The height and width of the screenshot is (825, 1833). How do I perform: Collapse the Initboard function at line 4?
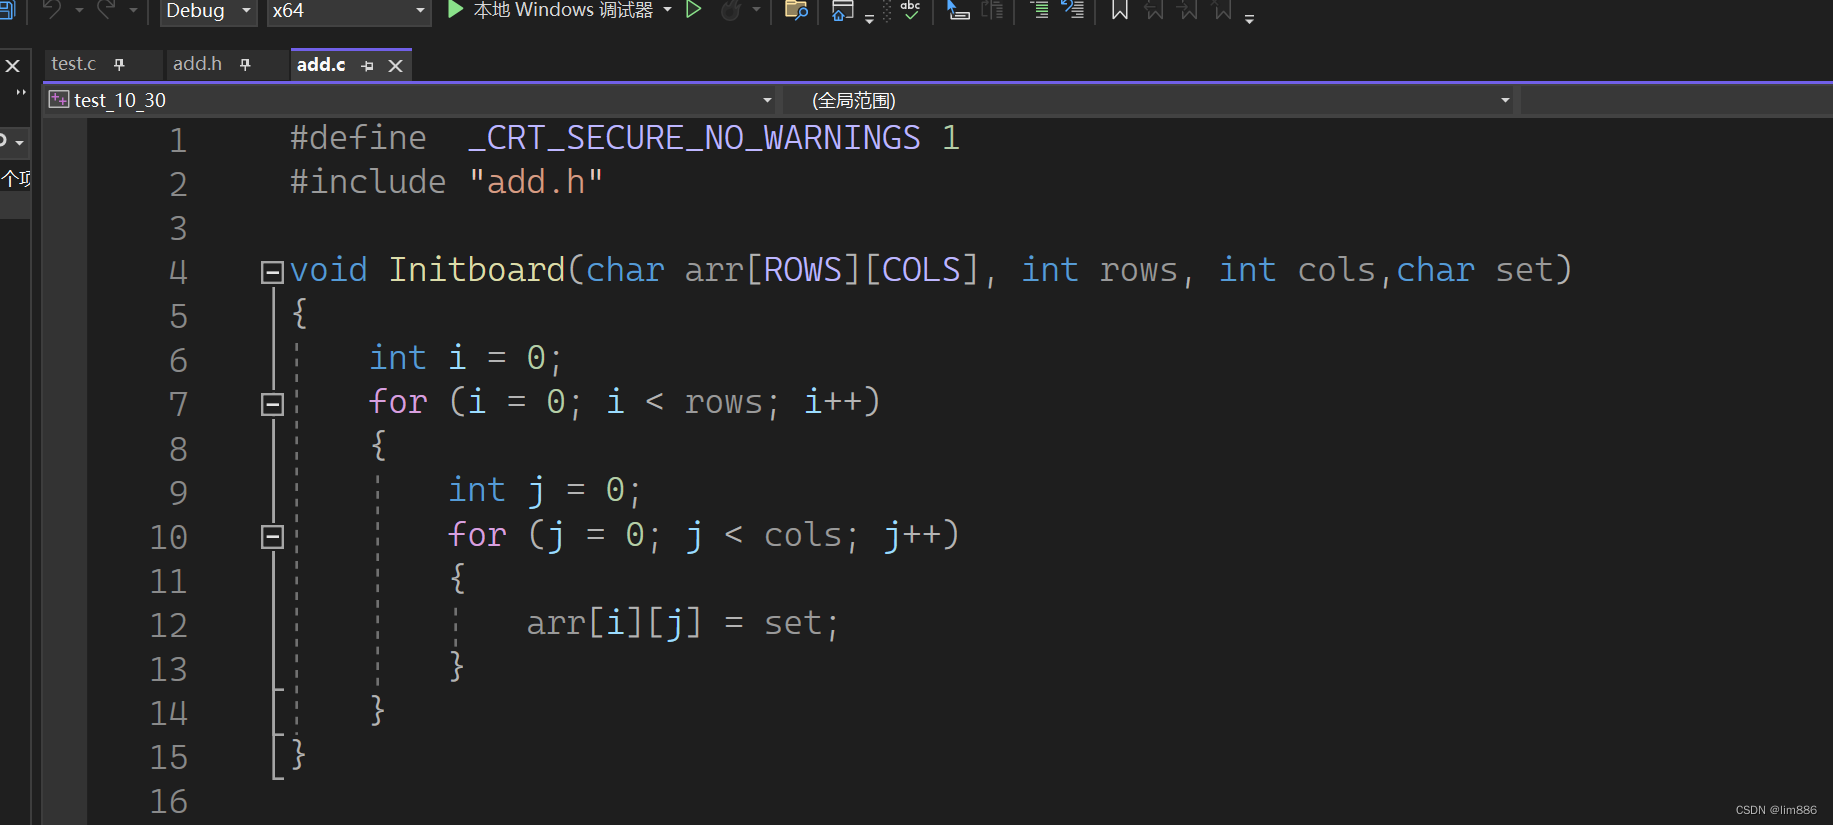tap(272, 272)
